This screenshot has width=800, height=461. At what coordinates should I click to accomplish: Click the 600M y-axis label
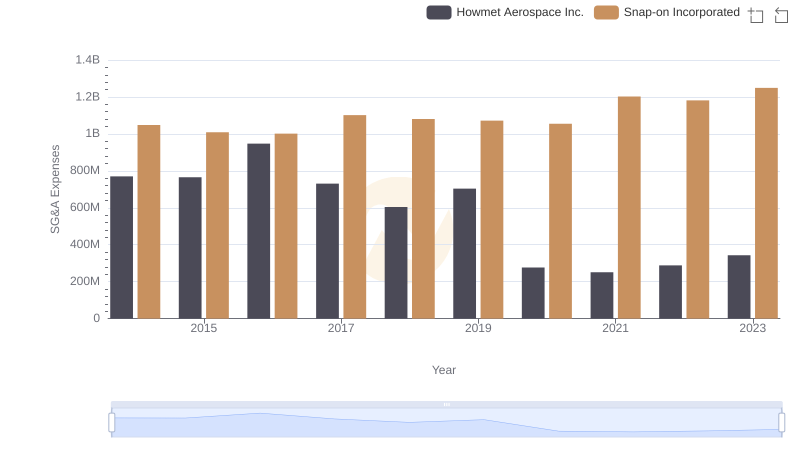85,208
